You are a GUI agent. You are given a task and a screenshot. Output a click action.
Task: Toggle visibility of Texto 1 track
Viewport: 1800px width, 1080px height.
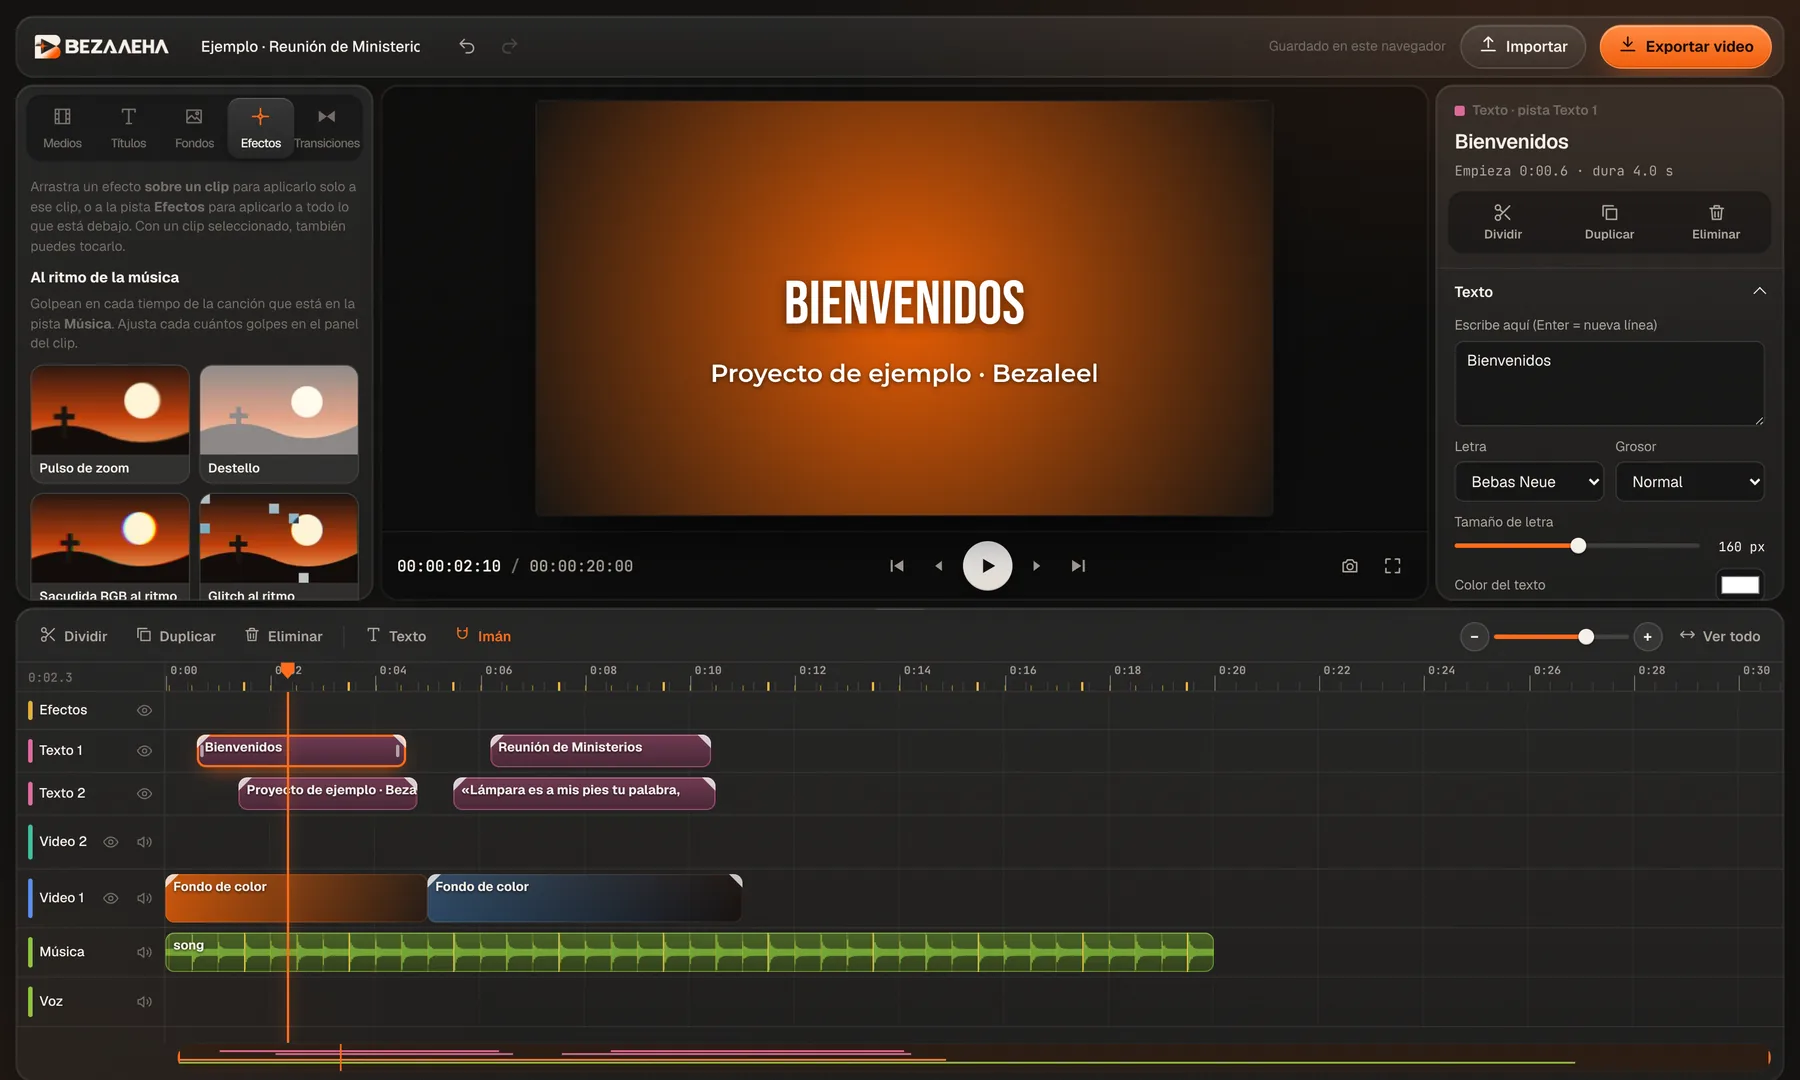point(144,751)
